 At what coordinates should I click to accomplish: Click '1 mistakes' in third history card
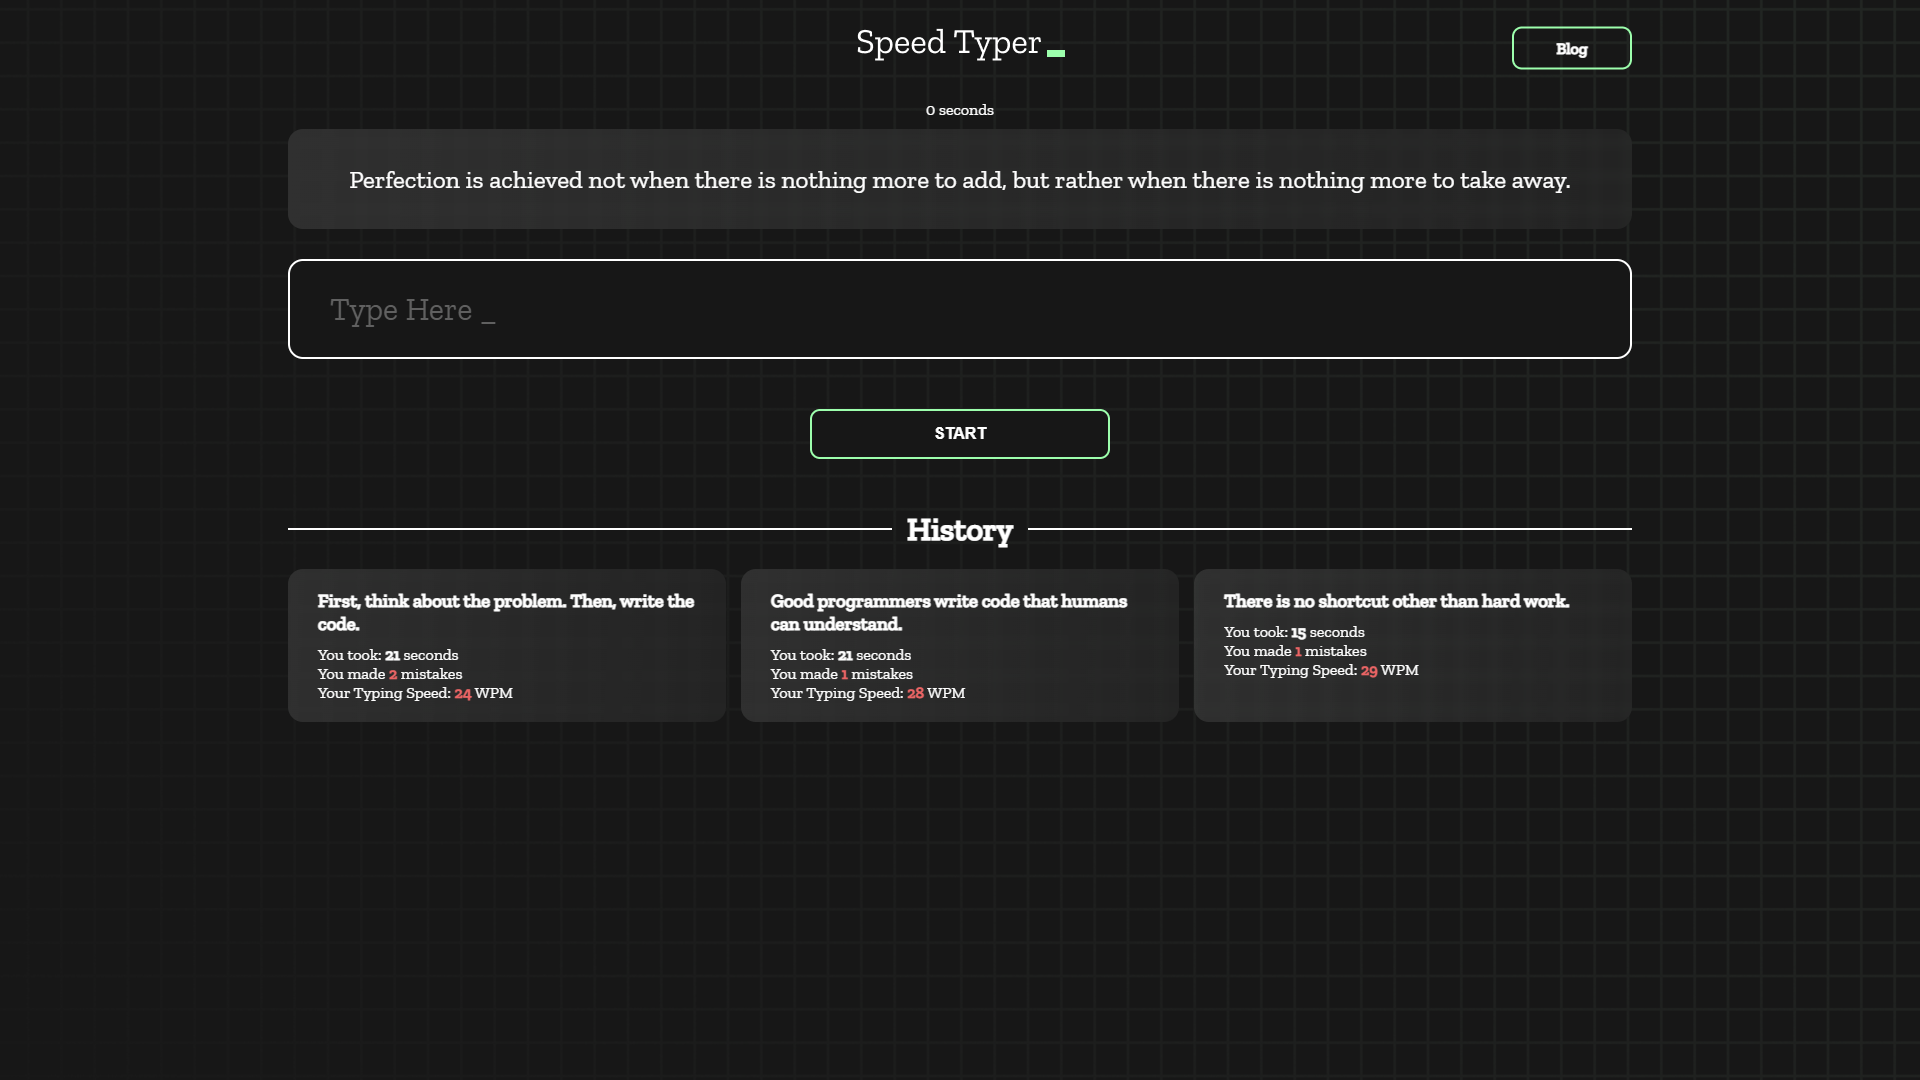1298,651
